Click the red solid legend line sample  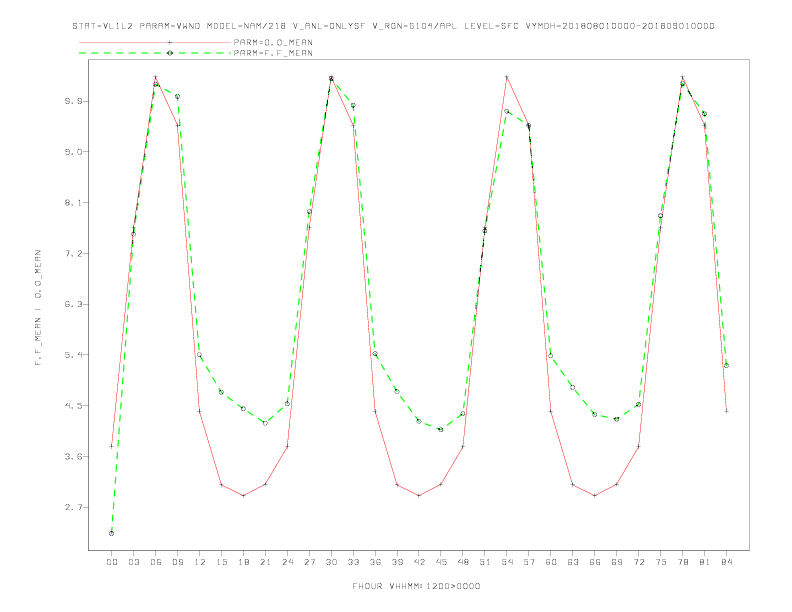point(155,42)
